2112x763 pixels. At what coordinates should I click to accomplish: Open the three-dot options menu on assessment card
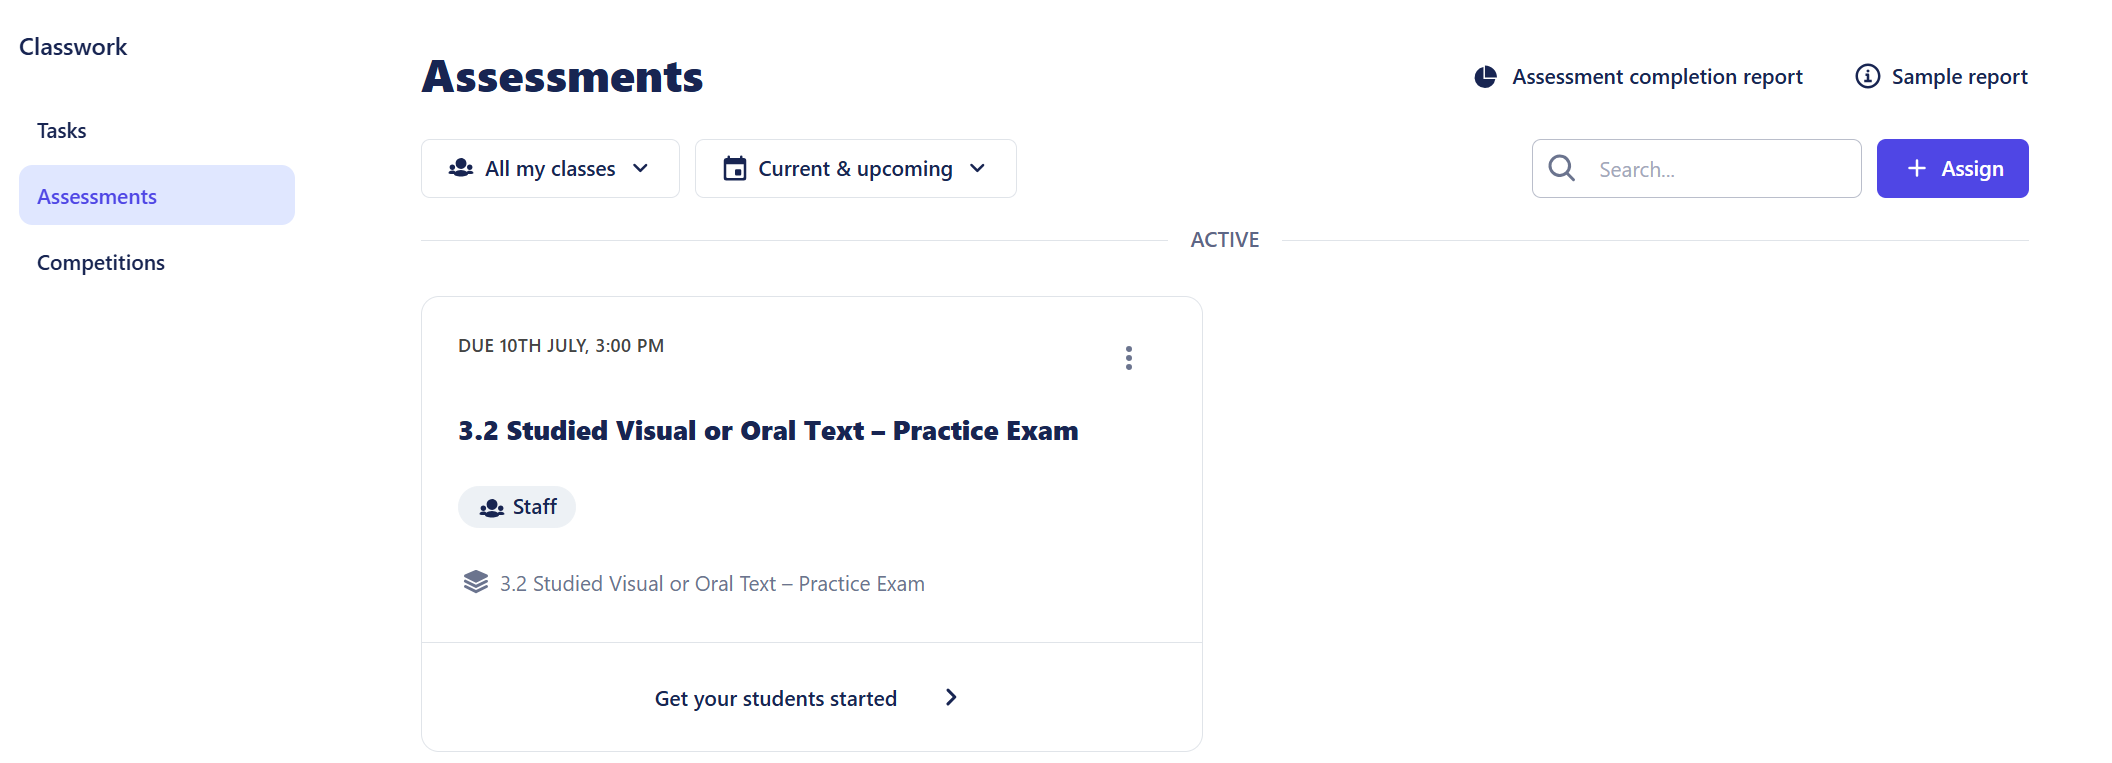pyautogui.click(x=1128, y=358)
